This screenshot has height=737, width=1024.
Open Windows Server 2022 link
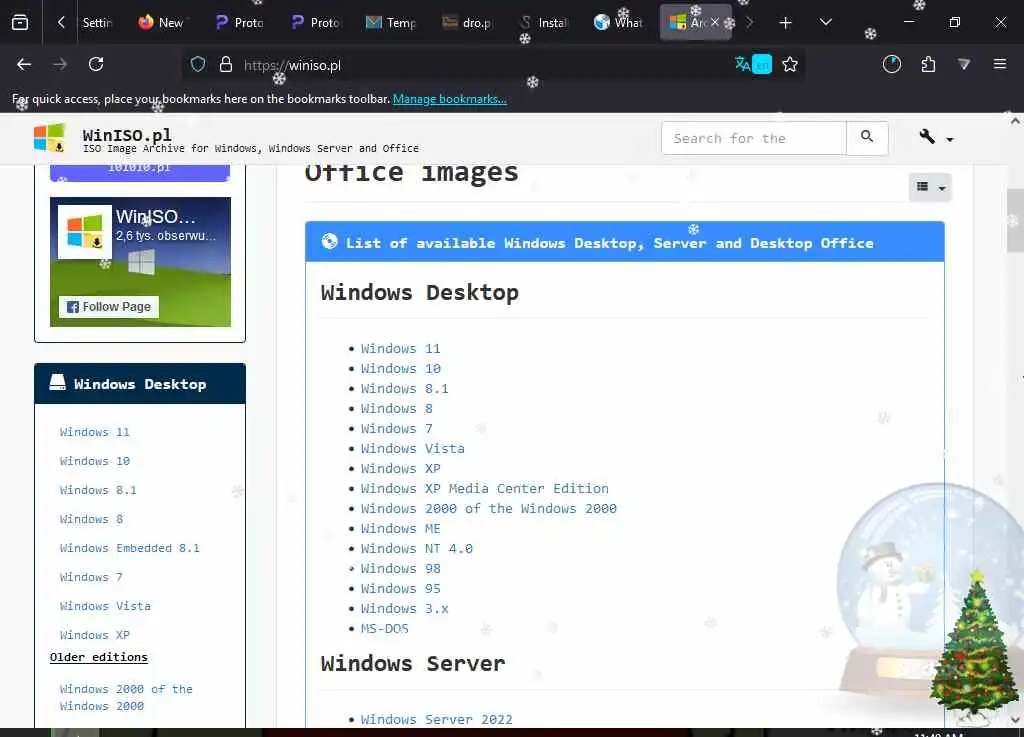tap(436, 719)
